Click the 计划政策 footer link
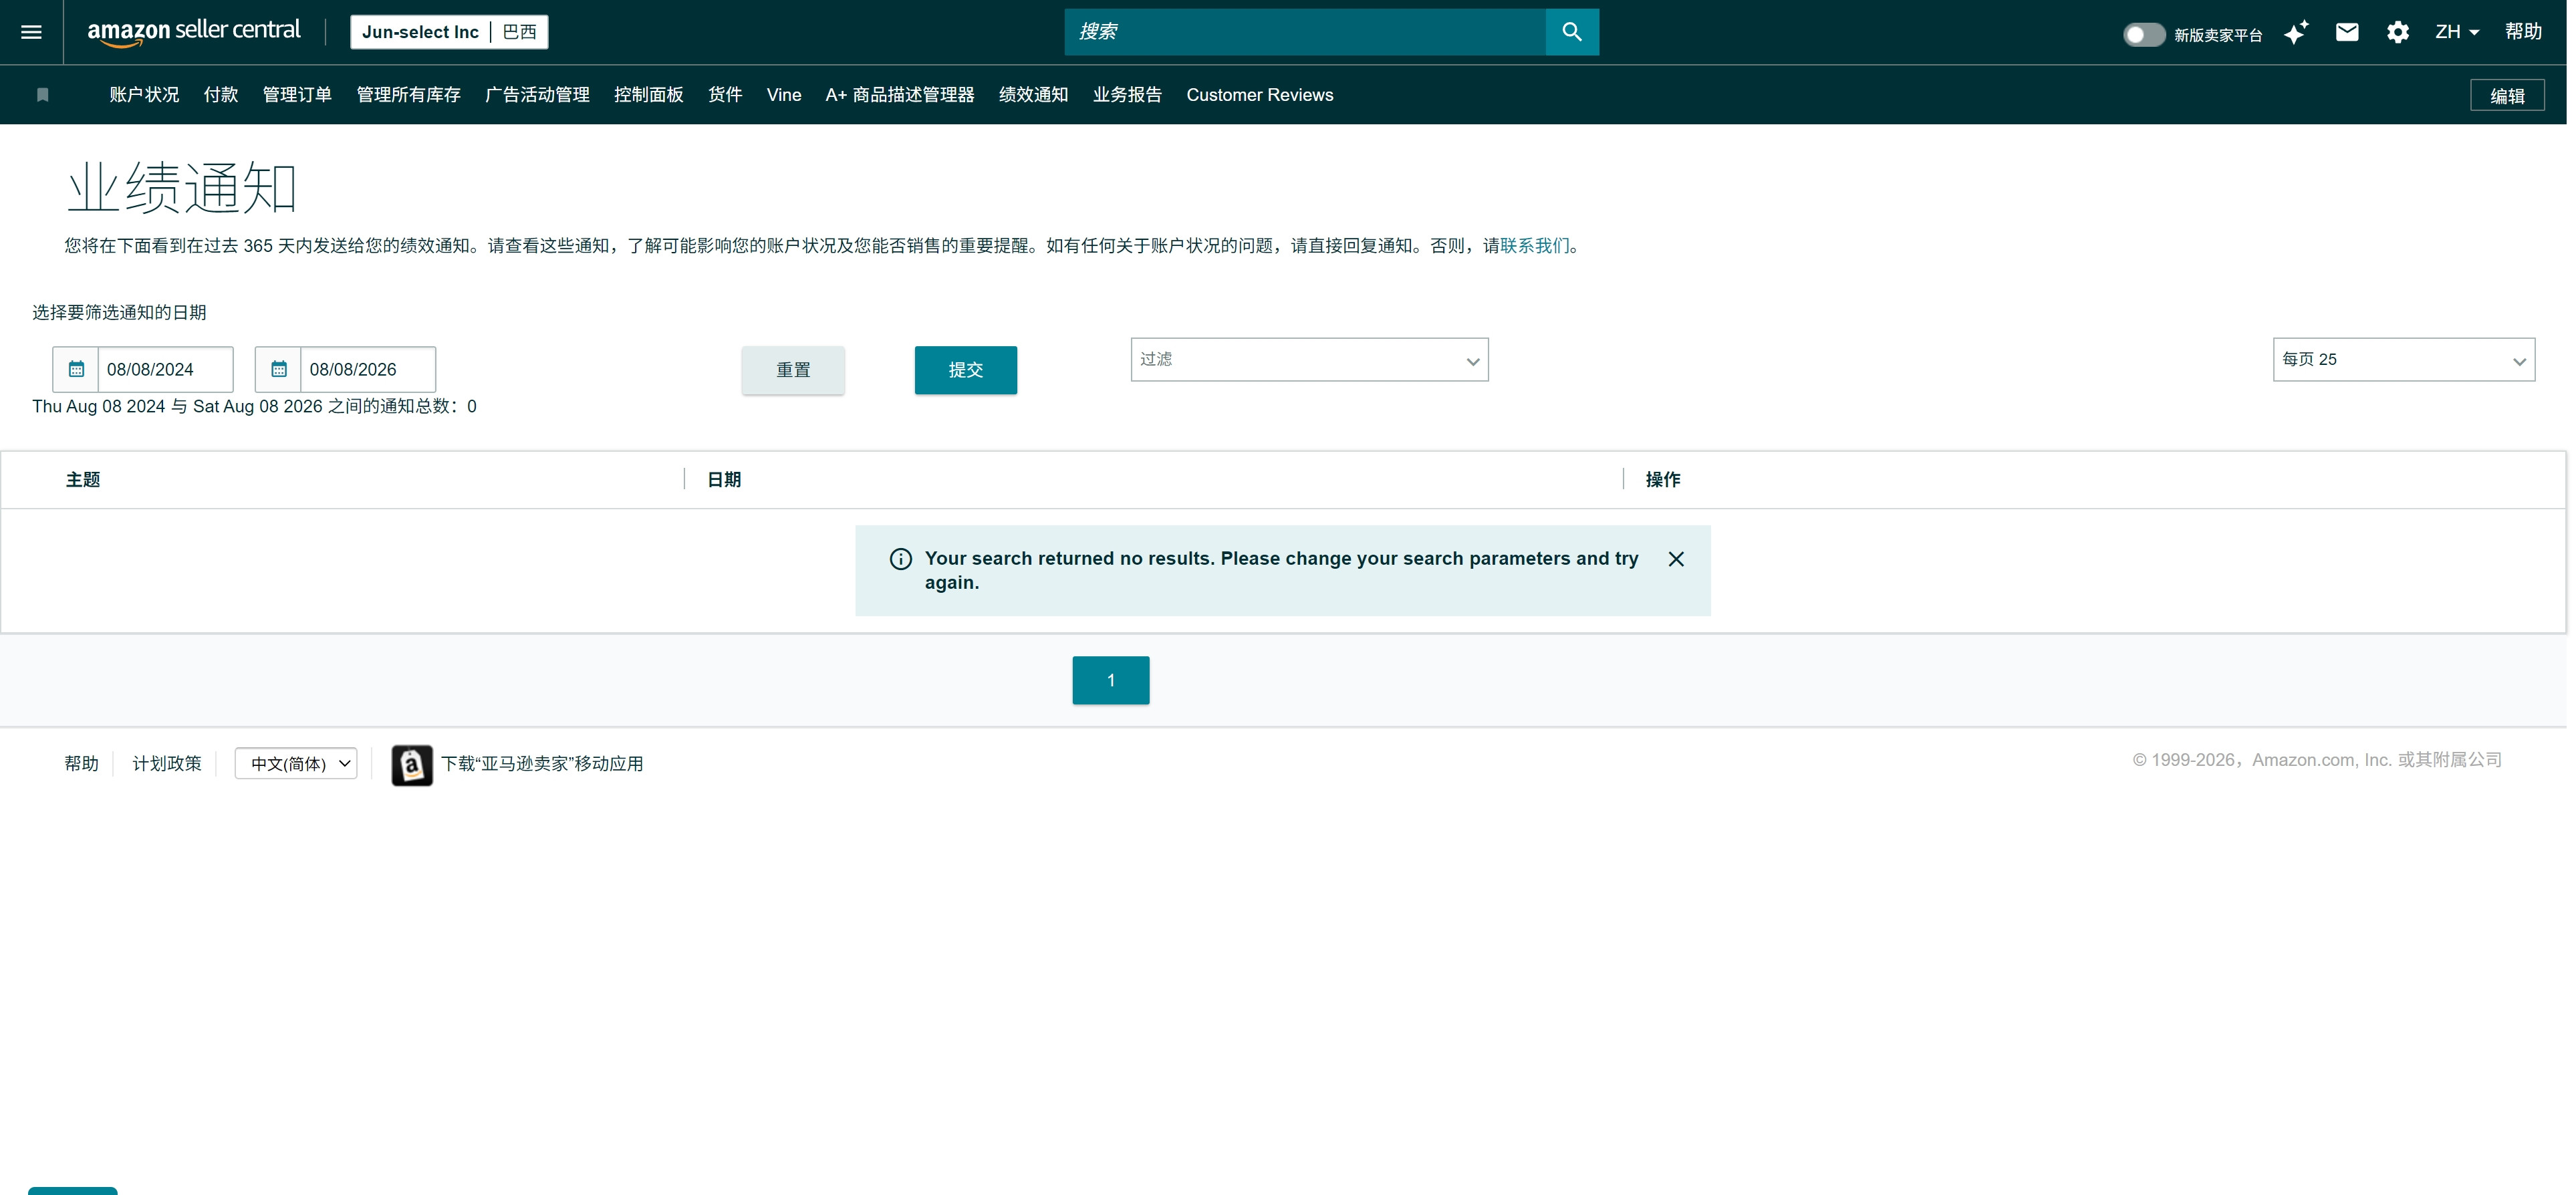Viewport: 2576px width, 1195px height. click(x=167, y=764)
